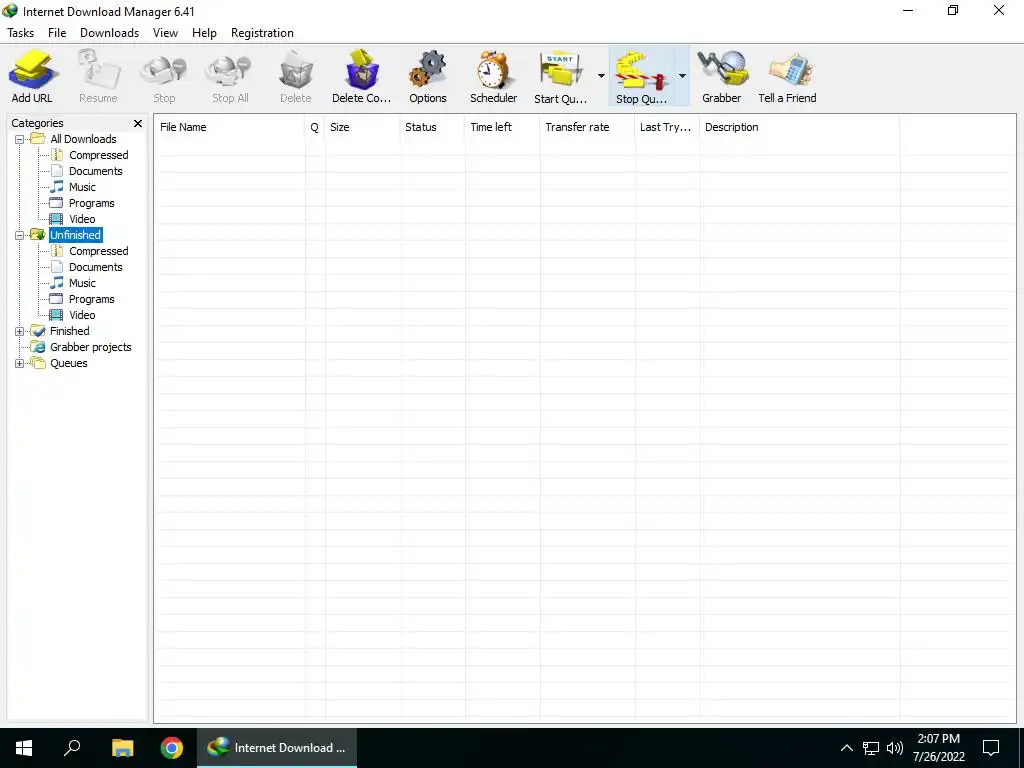Select Documents under All Downloads
The height and width of the screenshot is (768, 1024).
tap(95, 171)
